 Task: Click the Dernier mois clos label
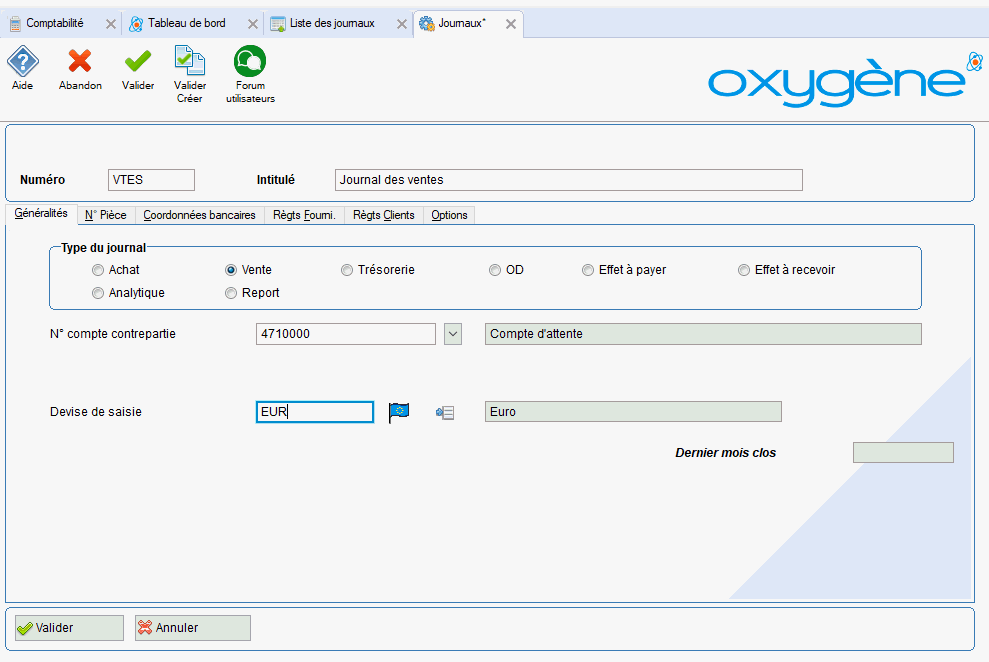pos(725,453)
